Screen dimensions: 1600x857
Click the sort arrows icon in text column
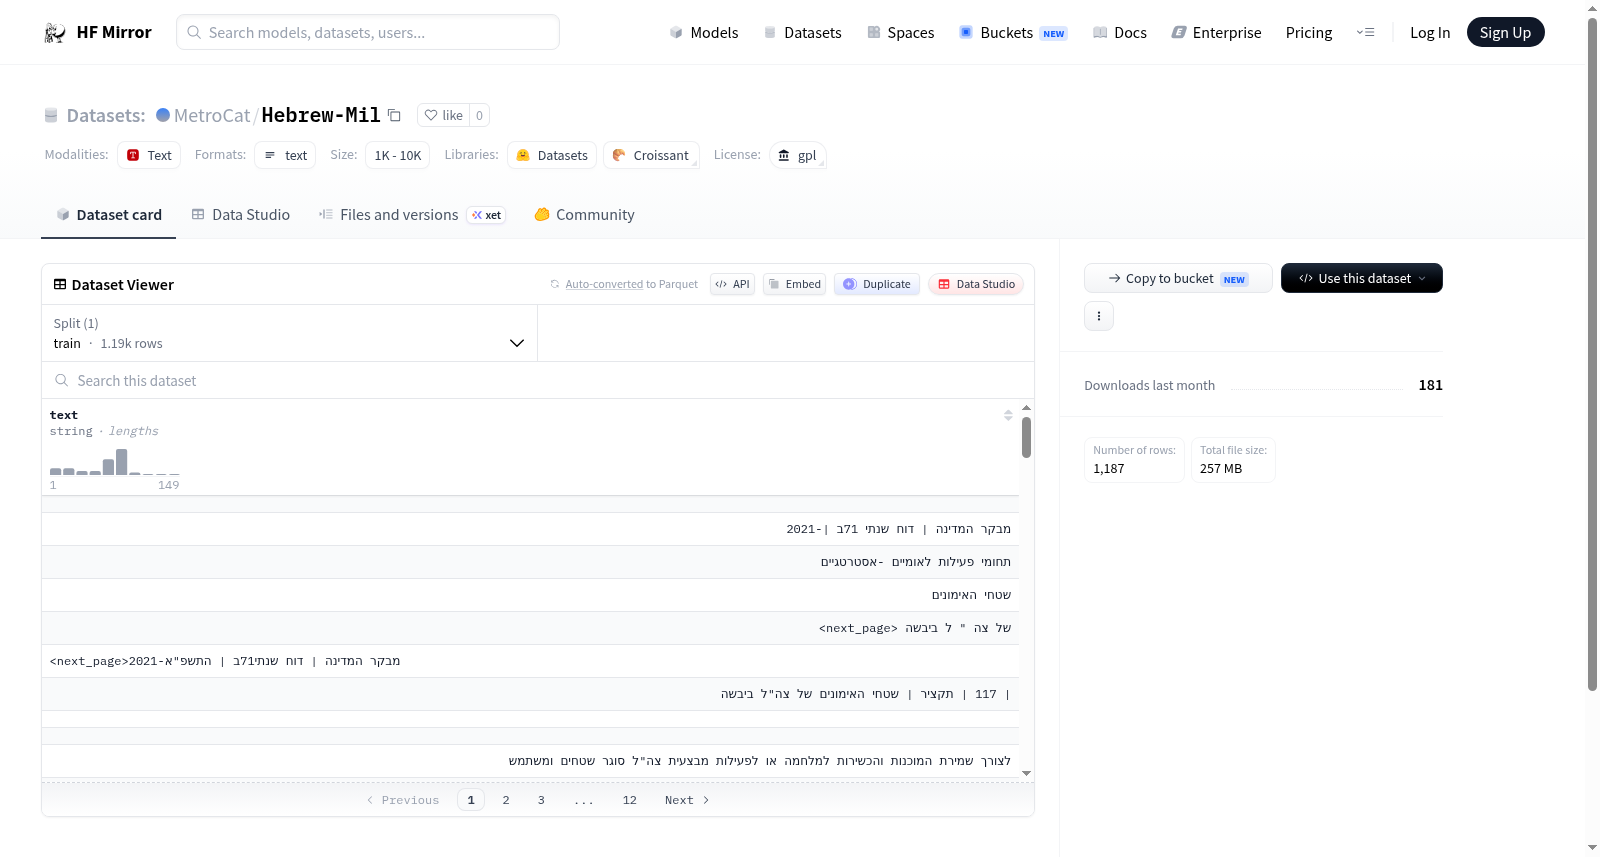pyautogui.click(x=1008, y=415)
